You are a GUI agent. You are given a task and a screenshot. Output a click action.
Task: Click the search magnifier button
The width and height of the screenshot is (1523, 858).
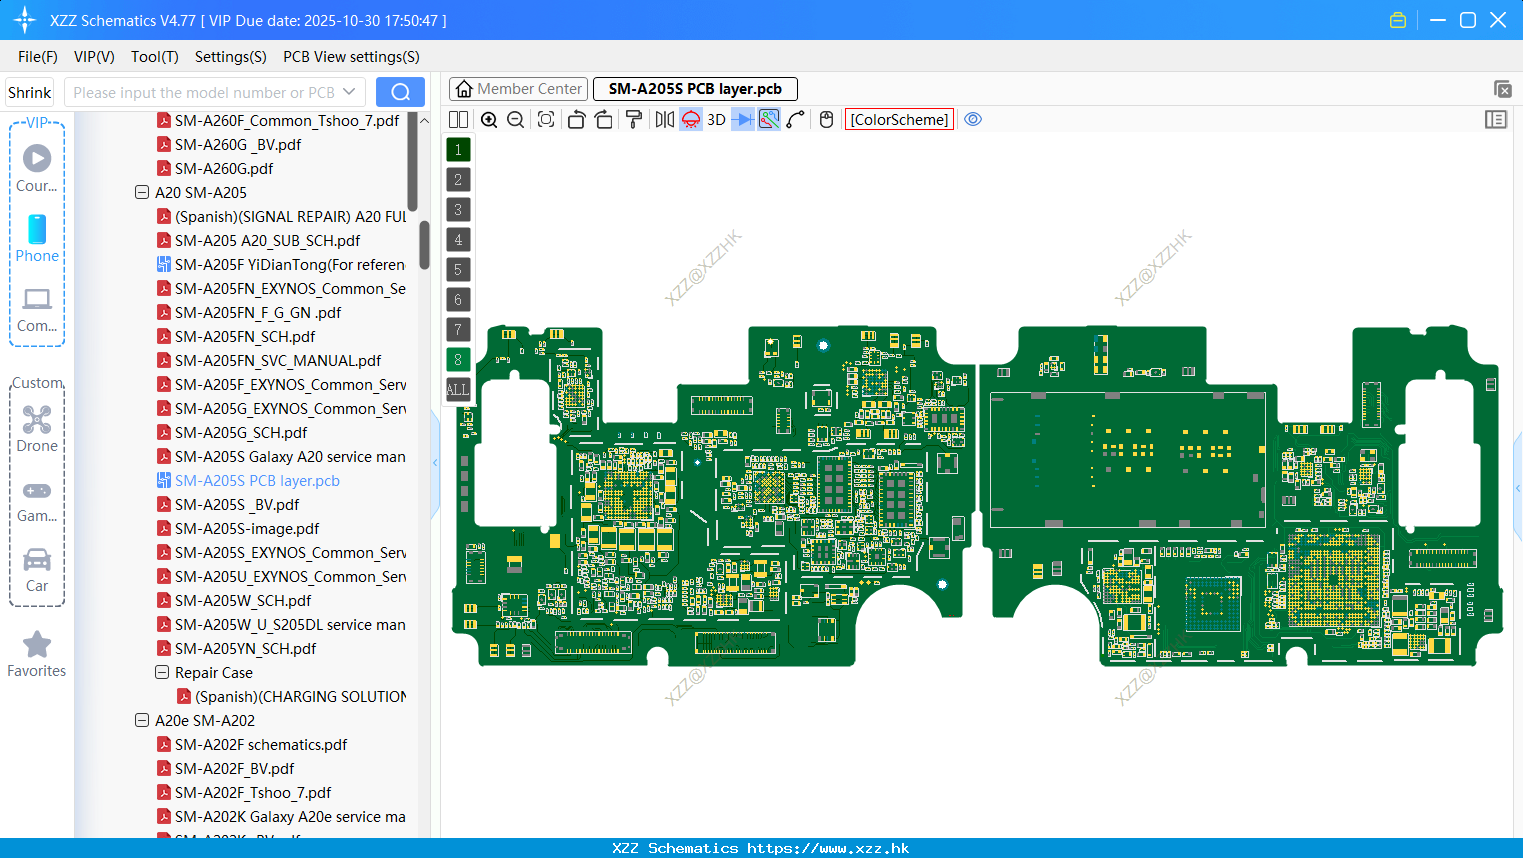point(400,92)
